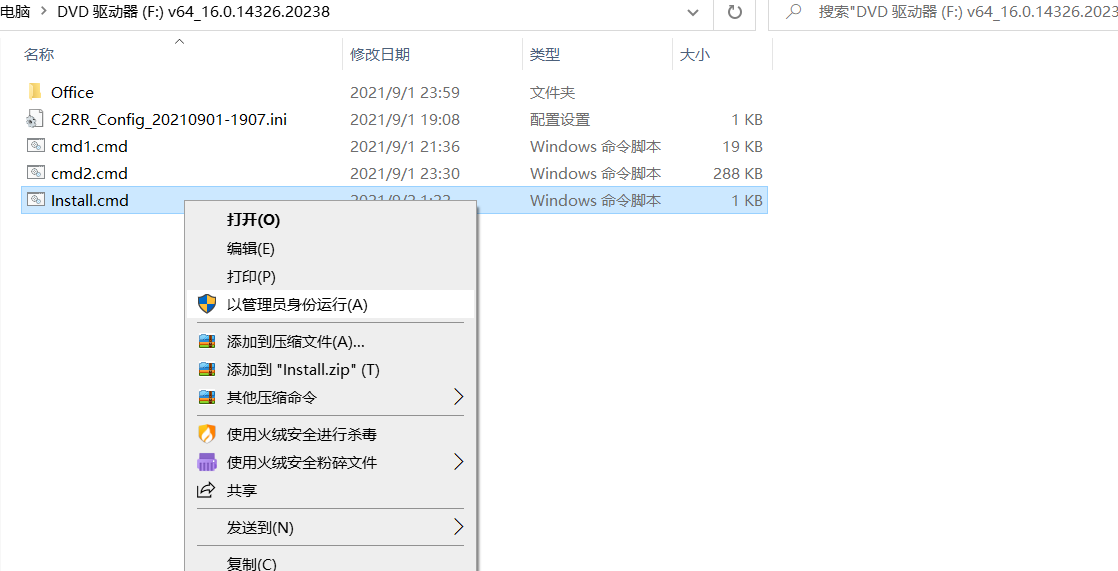Image resolution: width=1118 pixels, height=571 pixels.
Task: Select 以管理员身份运行(A)
Action: pos(329,304)
